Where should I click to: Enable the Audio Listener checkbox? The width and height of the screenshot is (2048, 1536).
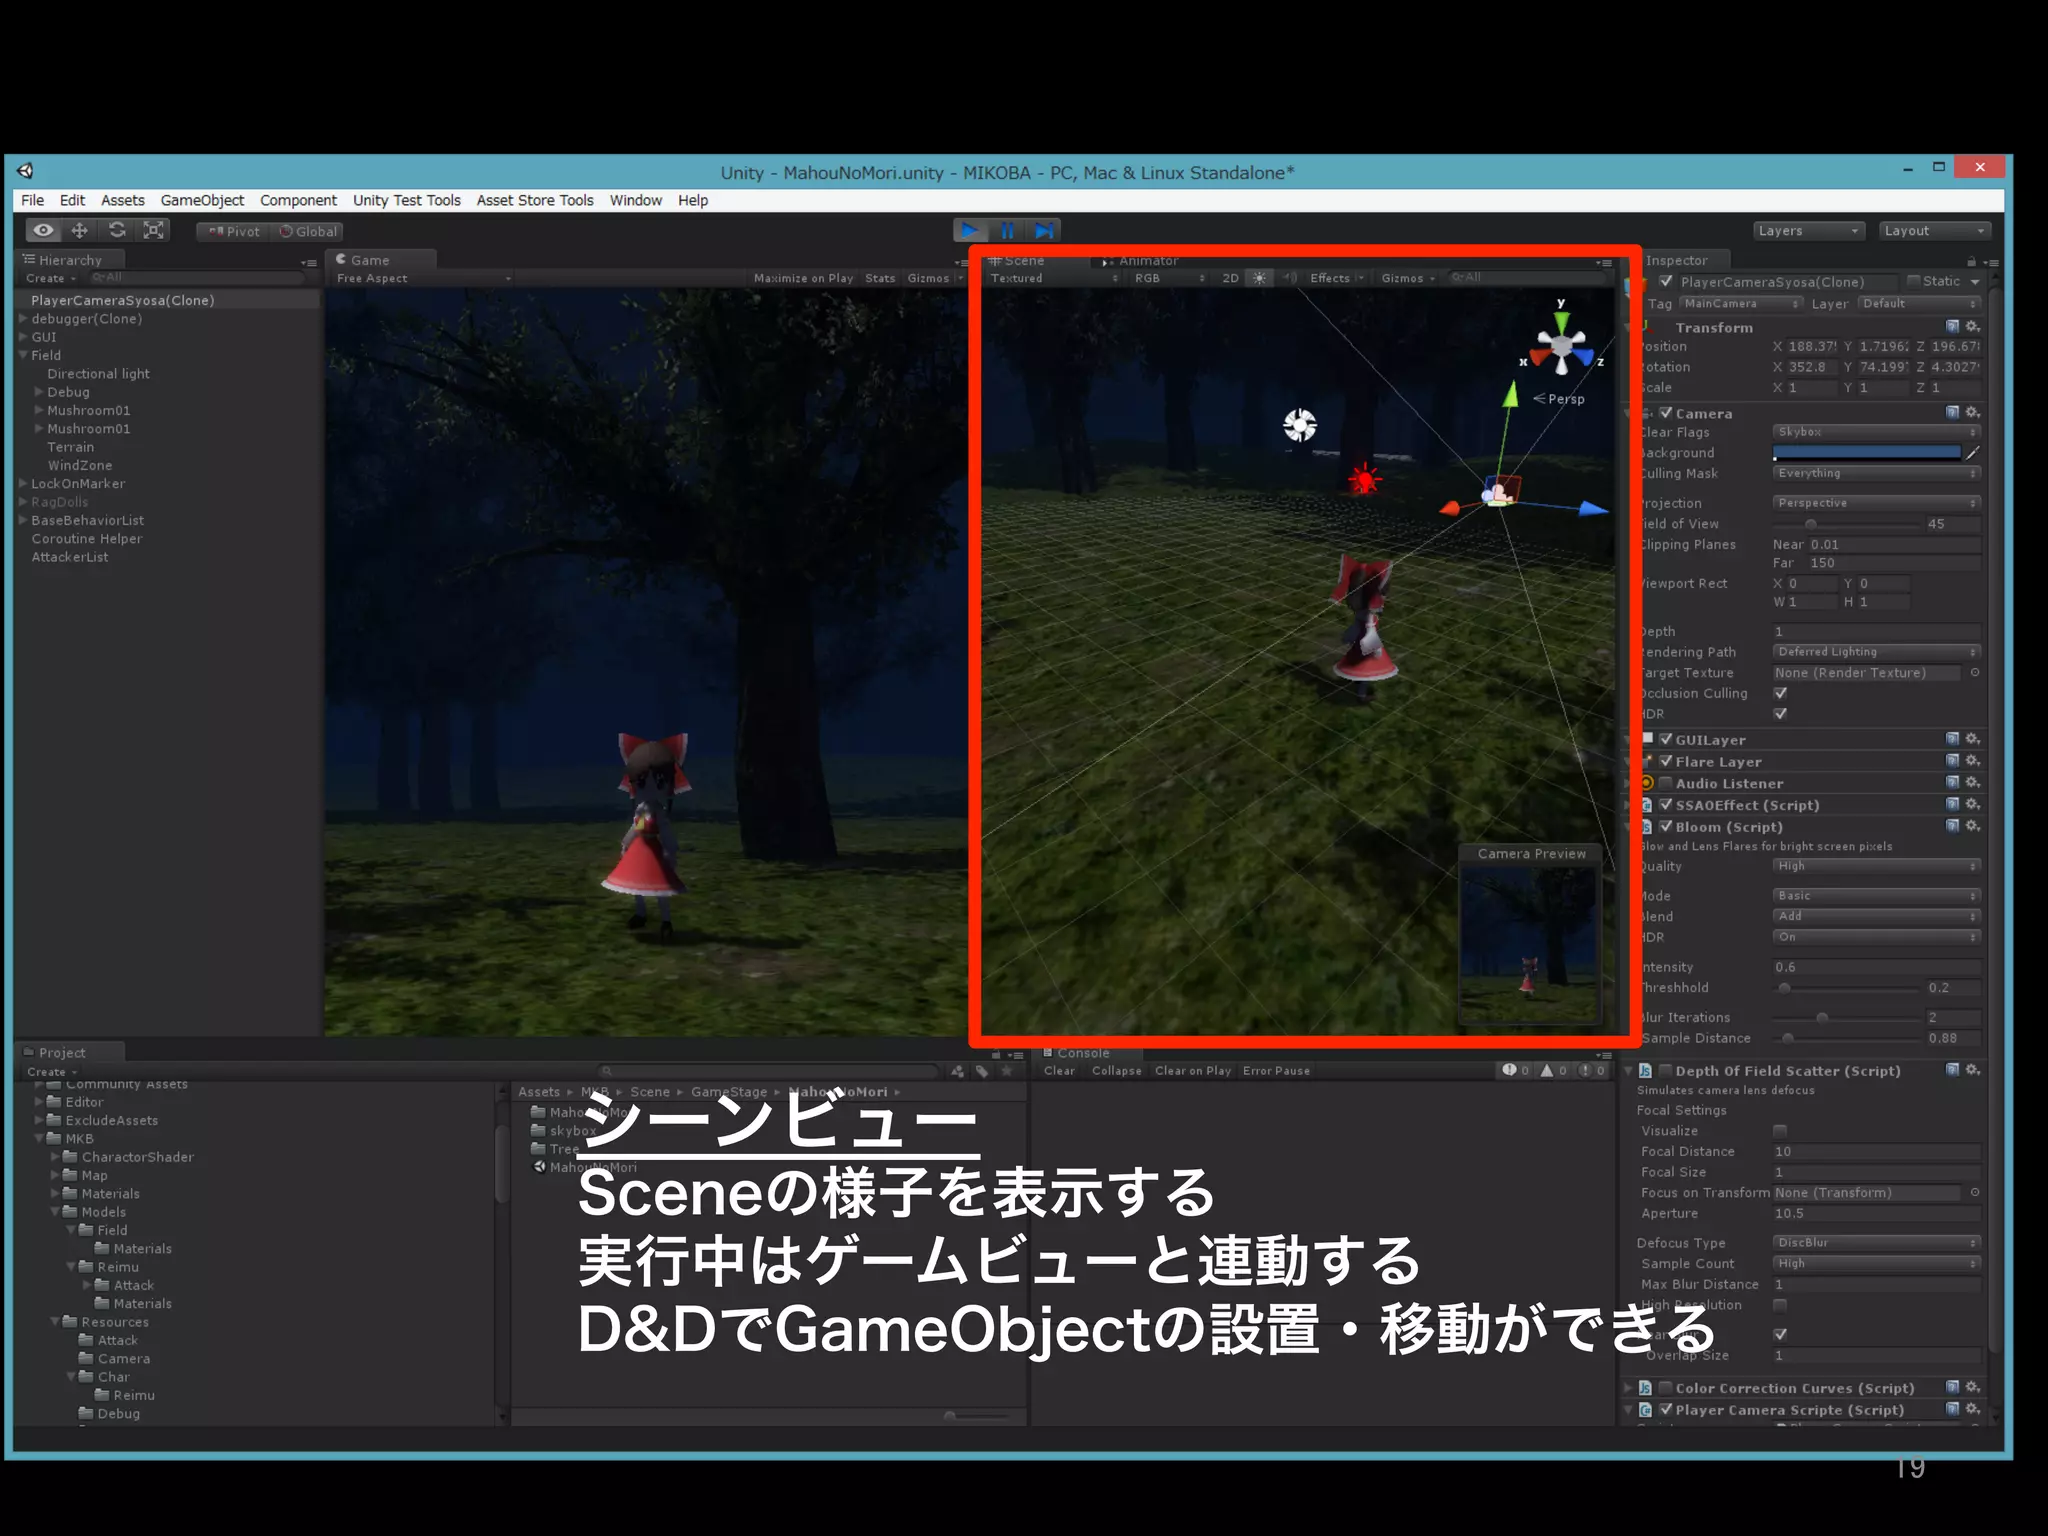click(1666, 783)
